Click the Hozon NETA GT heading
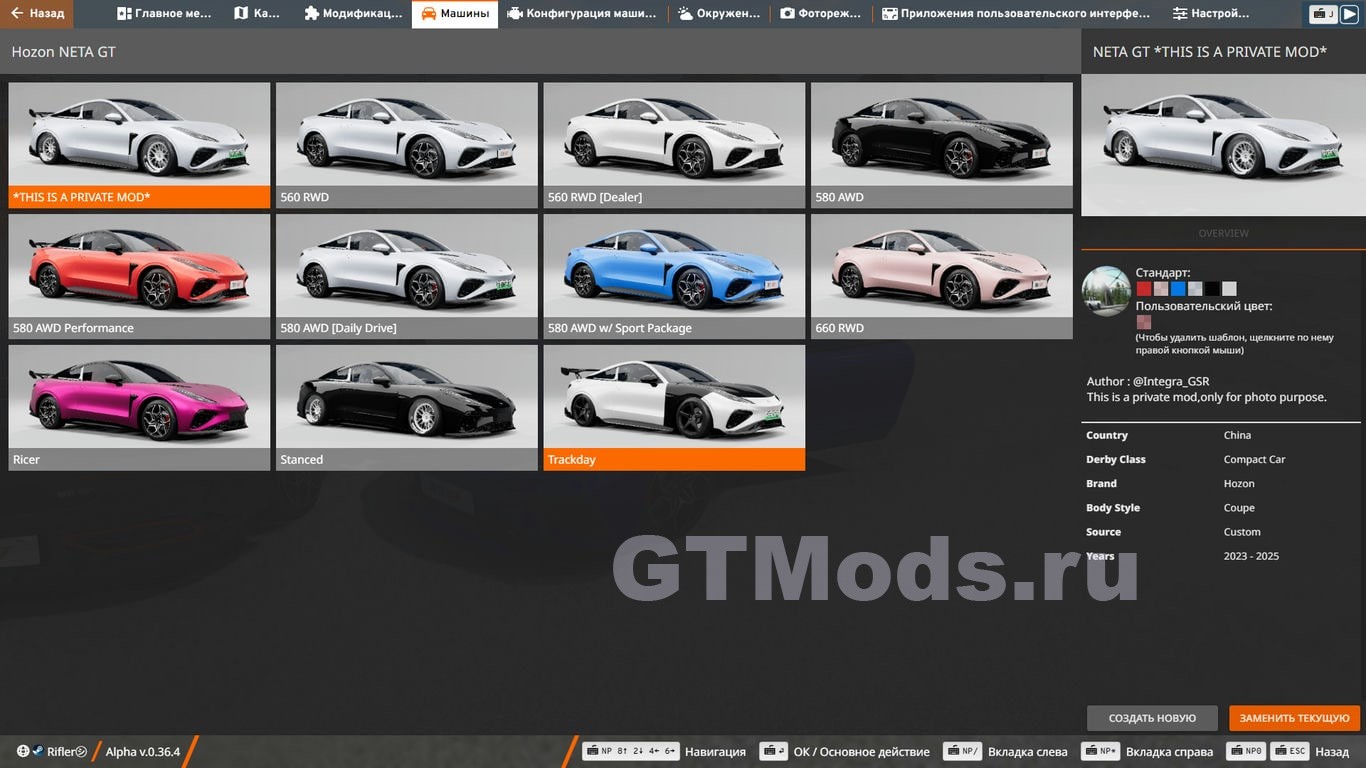 [64, 52]
